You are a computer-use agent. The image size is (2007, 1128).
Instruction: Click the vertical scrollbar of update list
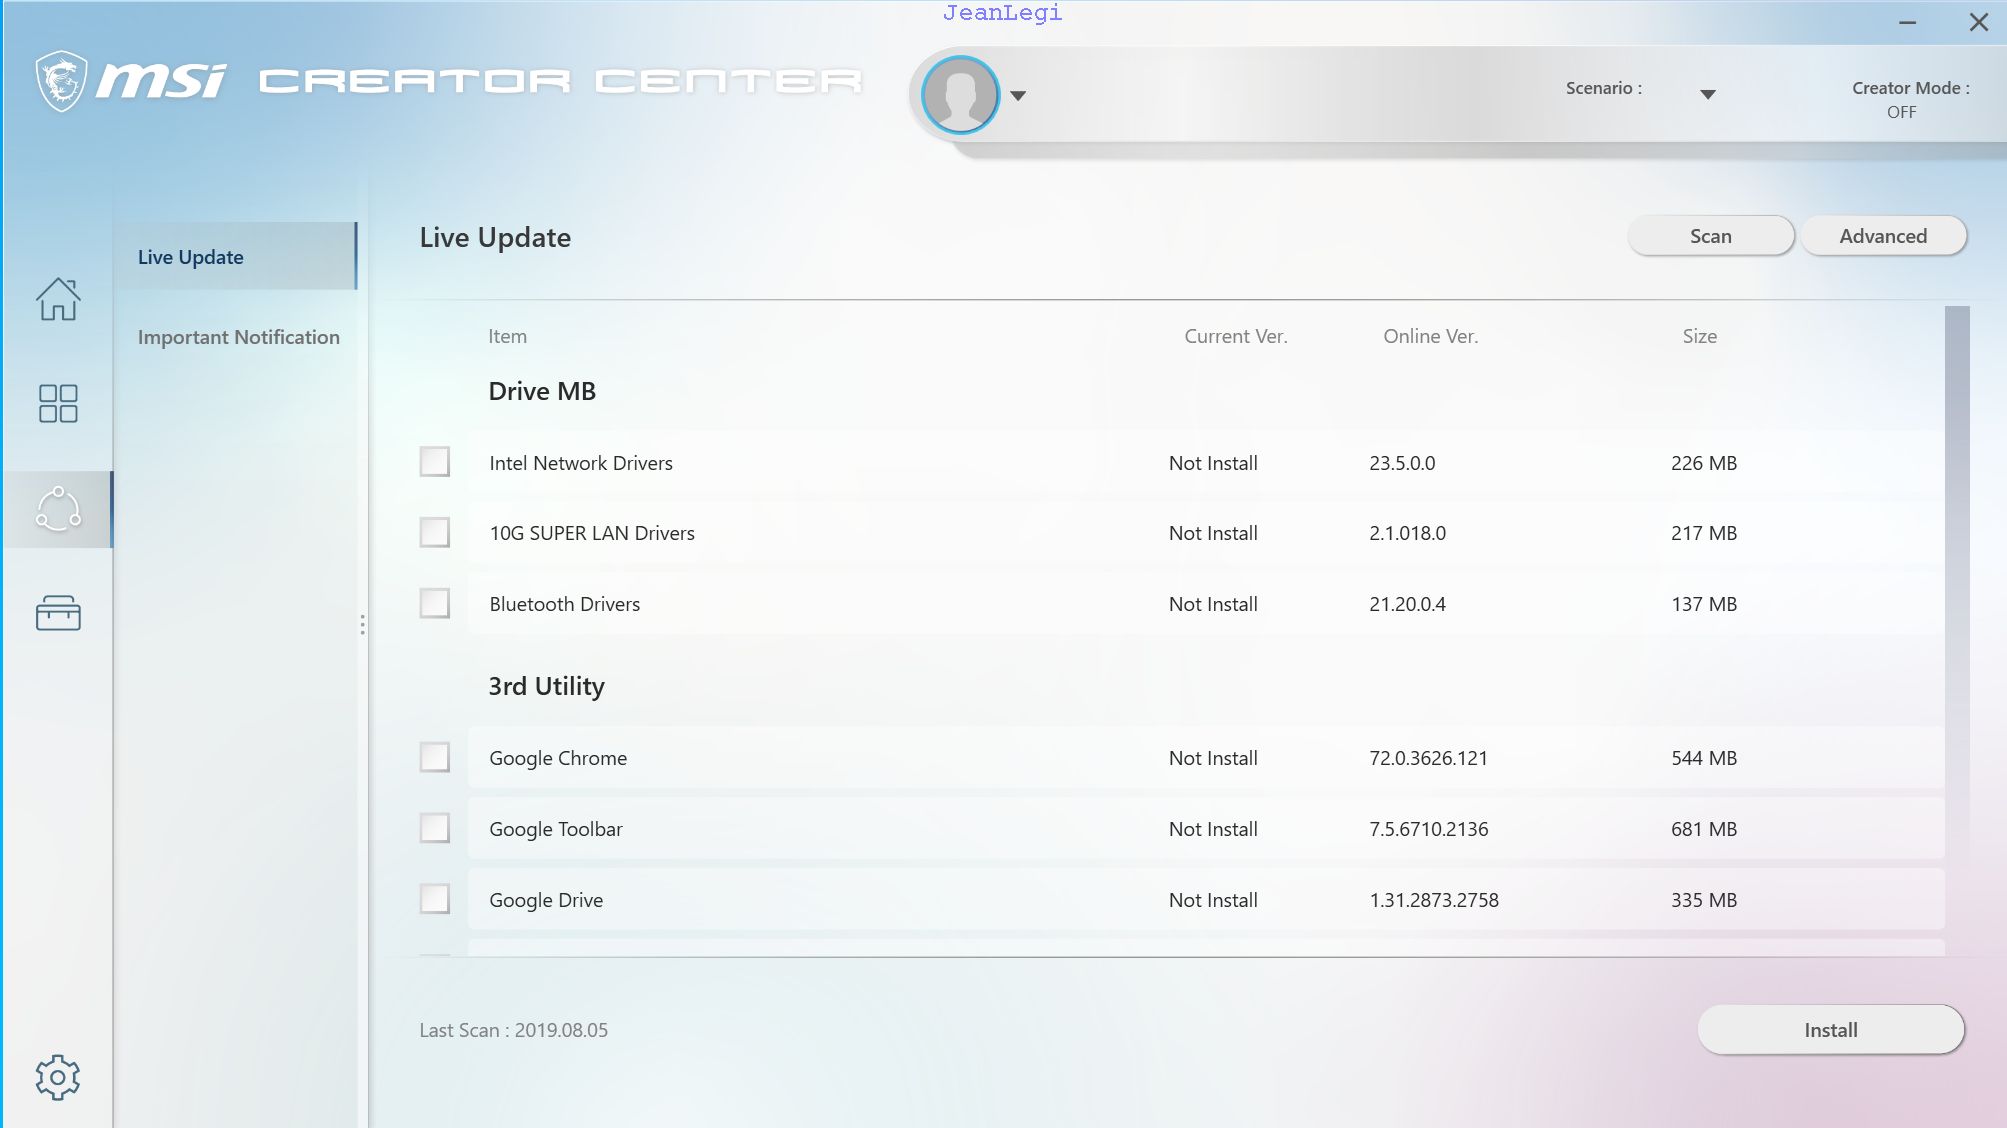tap(1957, 500)
